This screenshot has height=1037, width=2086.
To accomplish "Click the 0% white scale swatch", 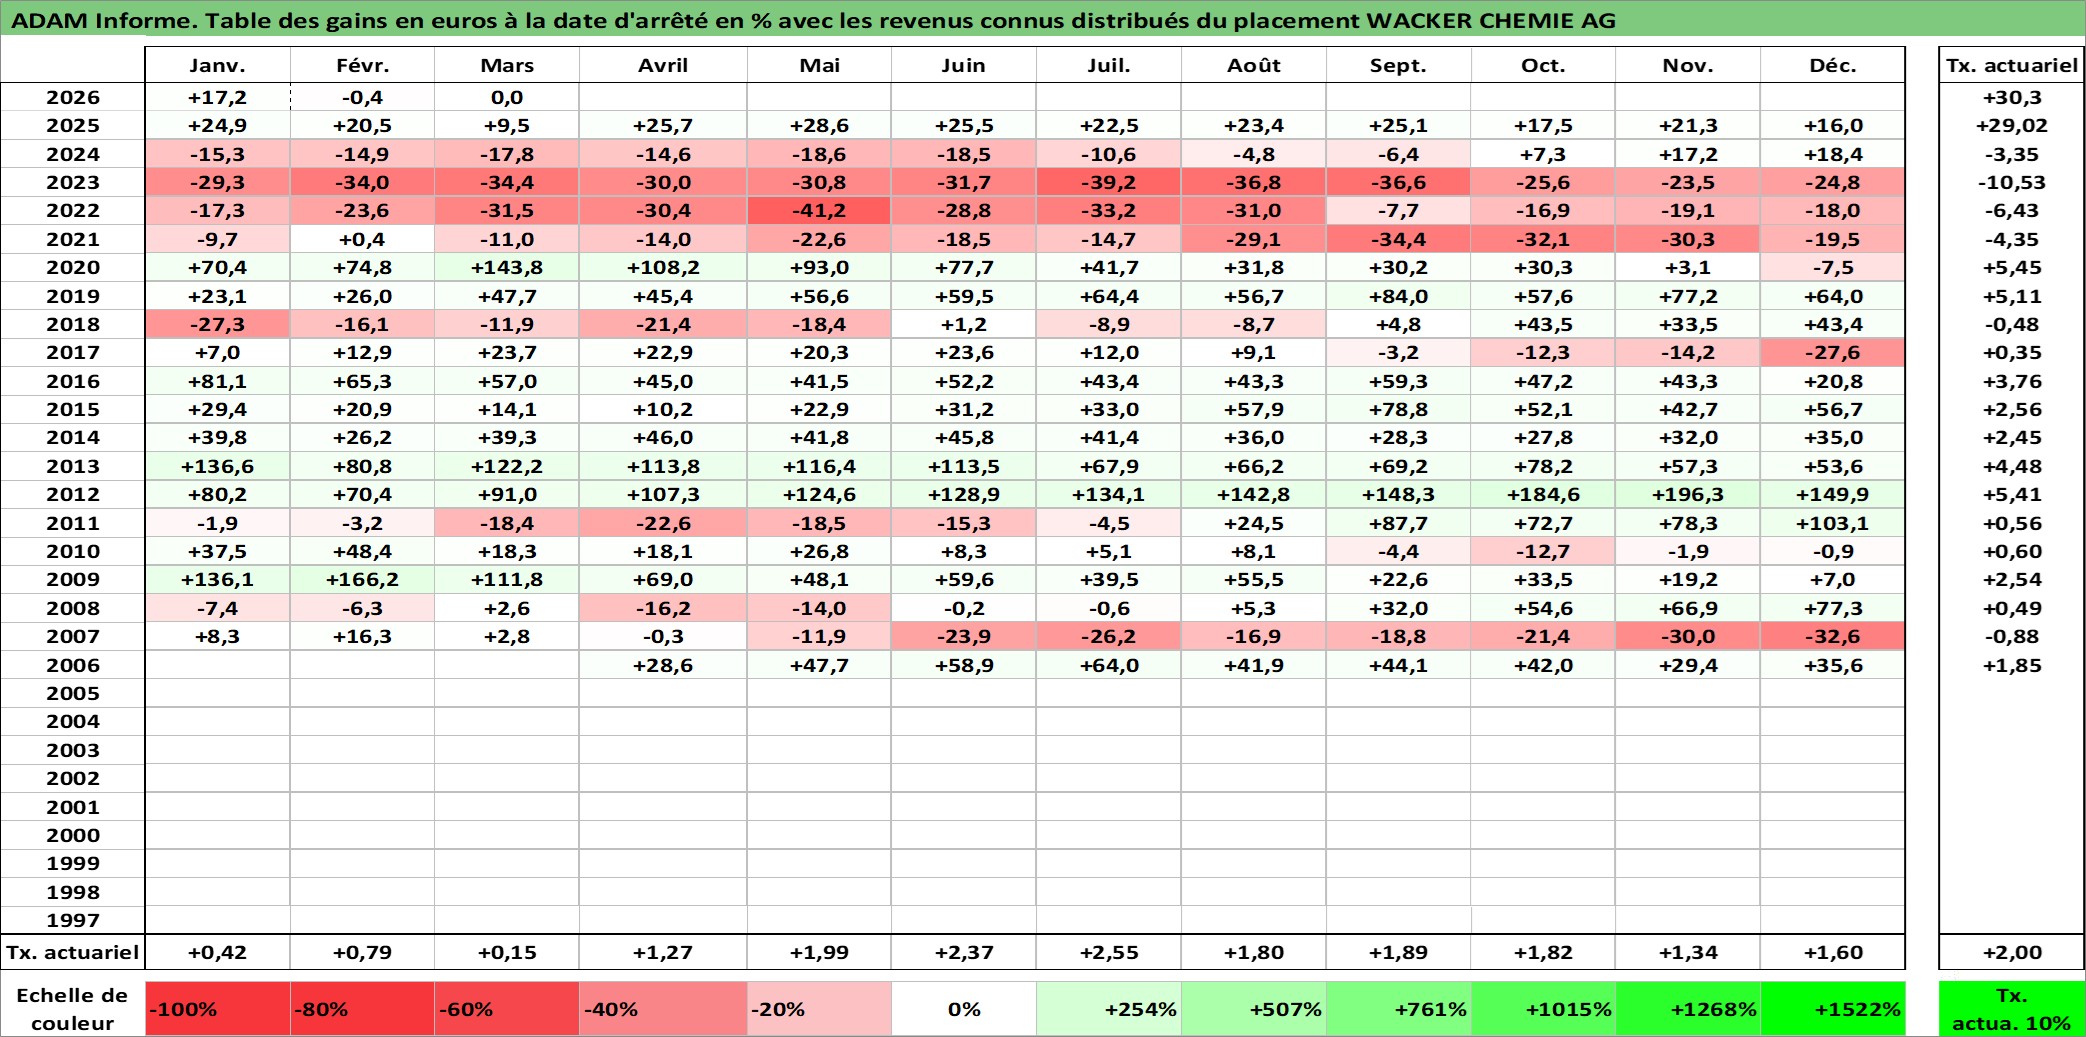I will [x=964, y=1009].
